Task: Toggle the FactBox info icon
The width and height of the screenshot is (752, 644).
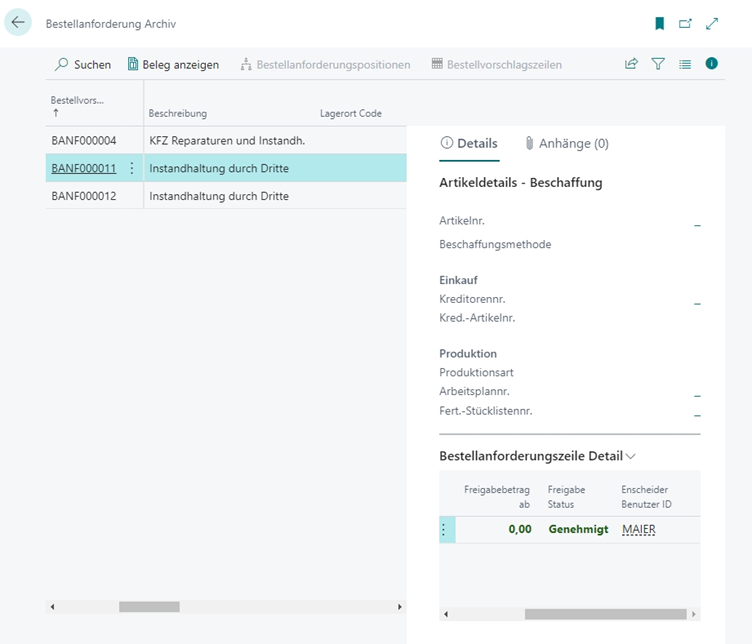Action: tap(712, 64)
